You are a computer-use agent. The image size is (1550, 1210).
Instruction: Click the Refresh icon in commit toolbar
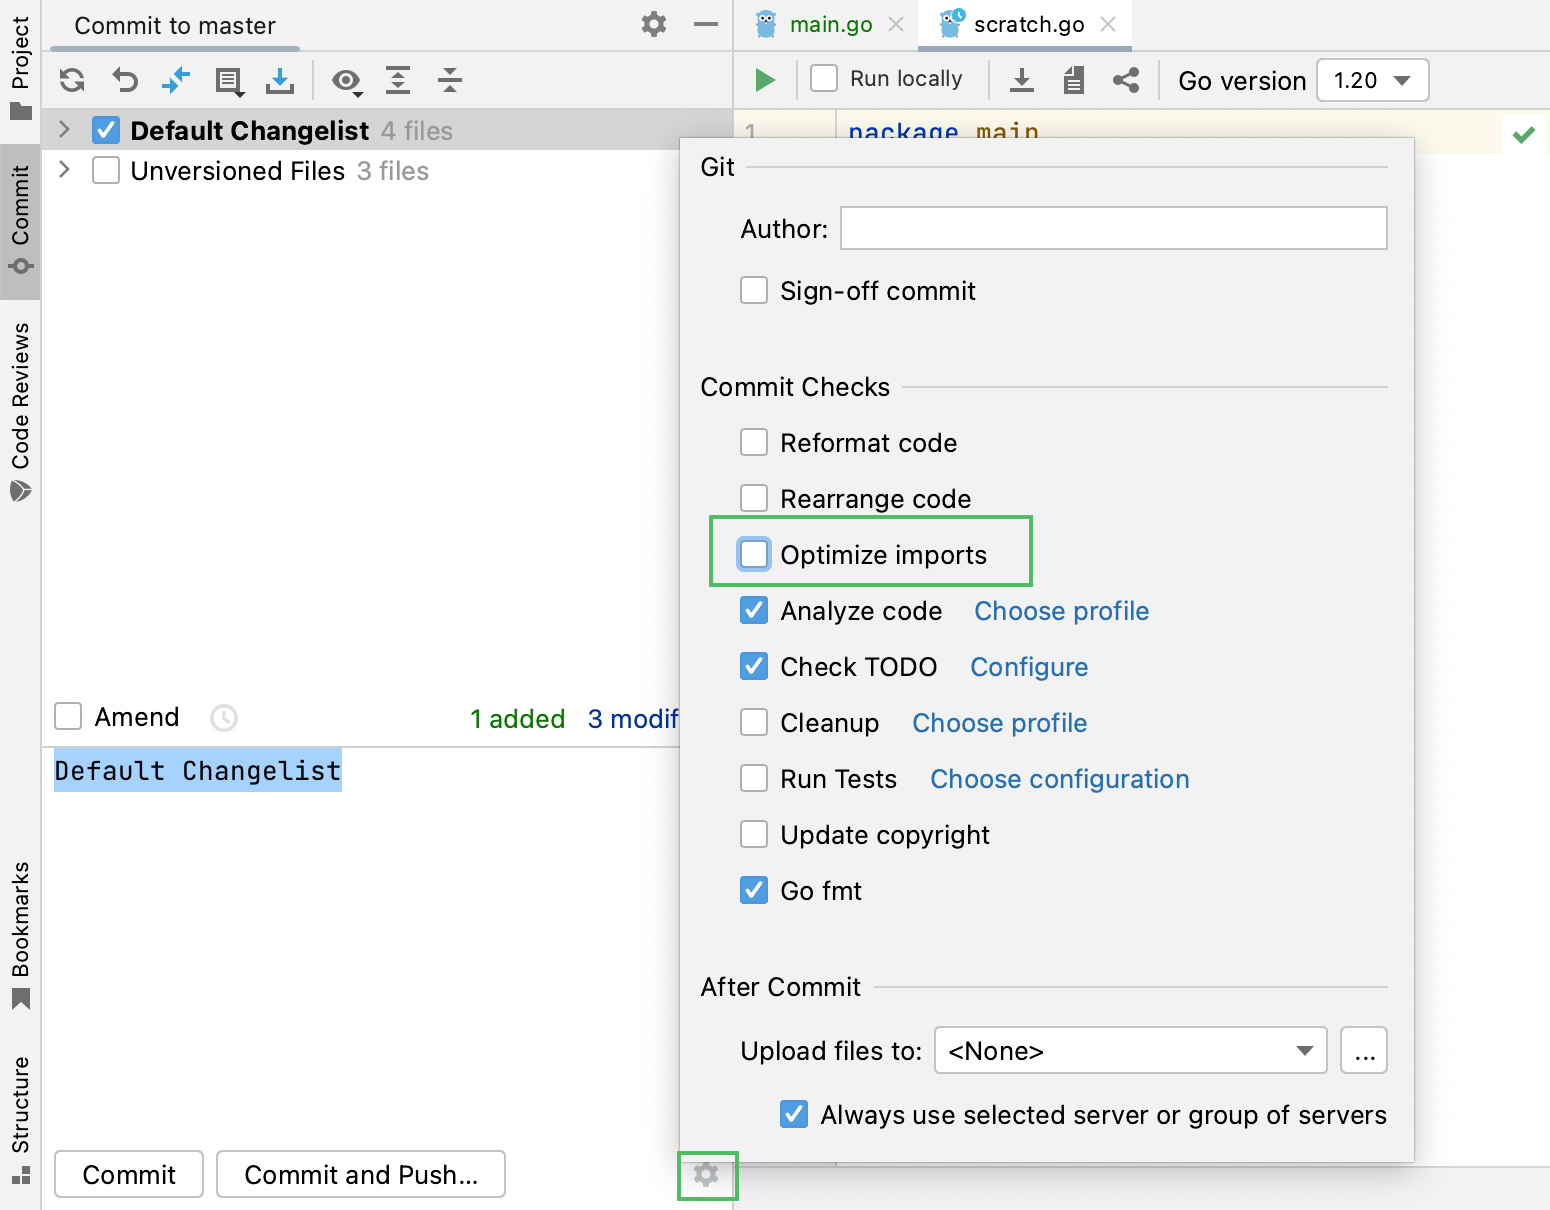(x=72, y=80)
